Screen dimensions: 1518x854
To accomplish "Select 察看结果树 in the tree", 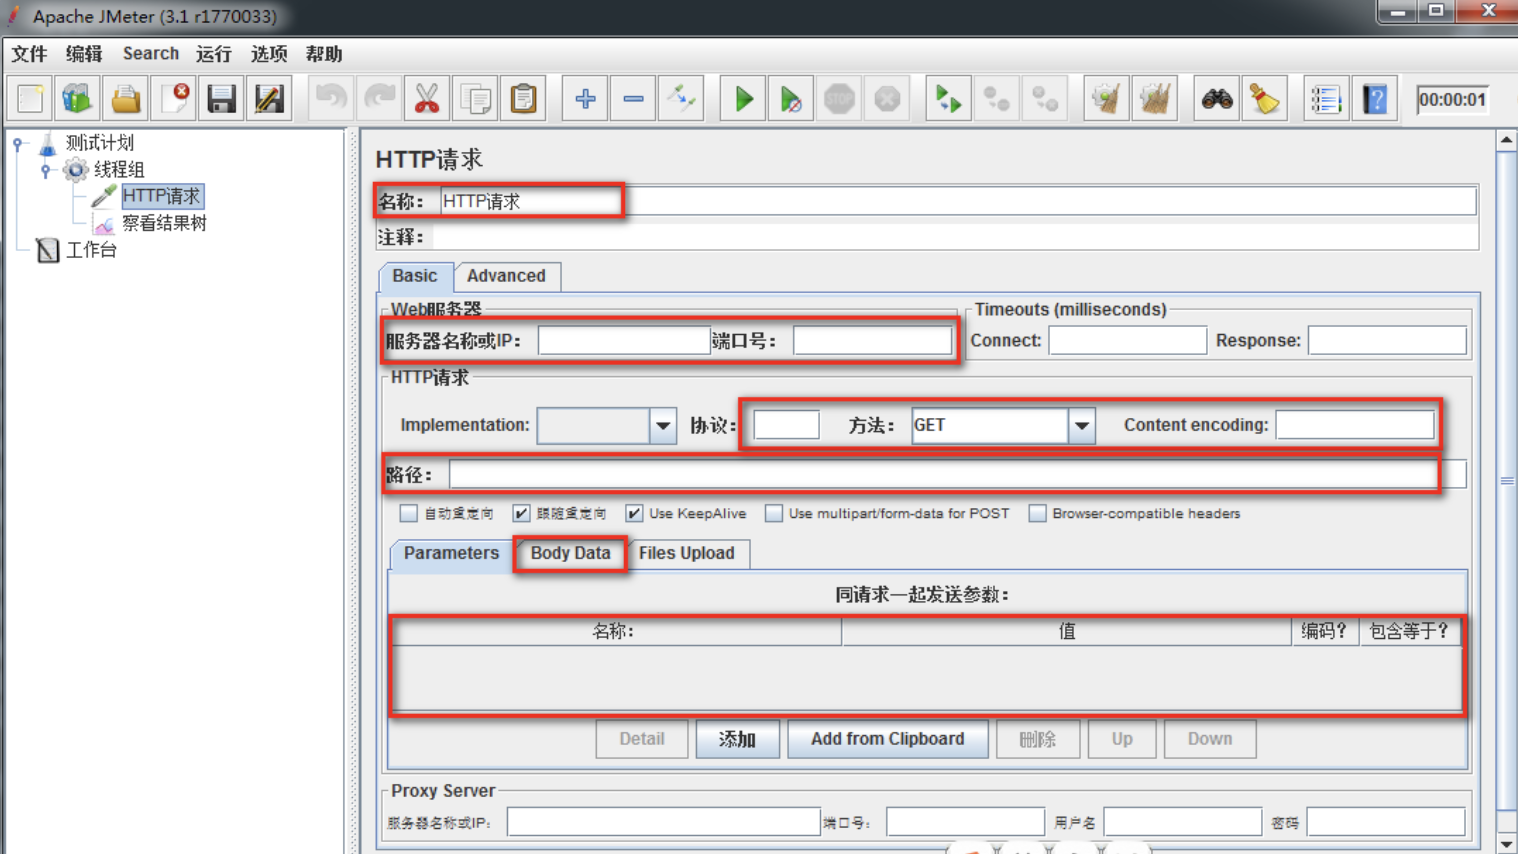I will [164, 223].
